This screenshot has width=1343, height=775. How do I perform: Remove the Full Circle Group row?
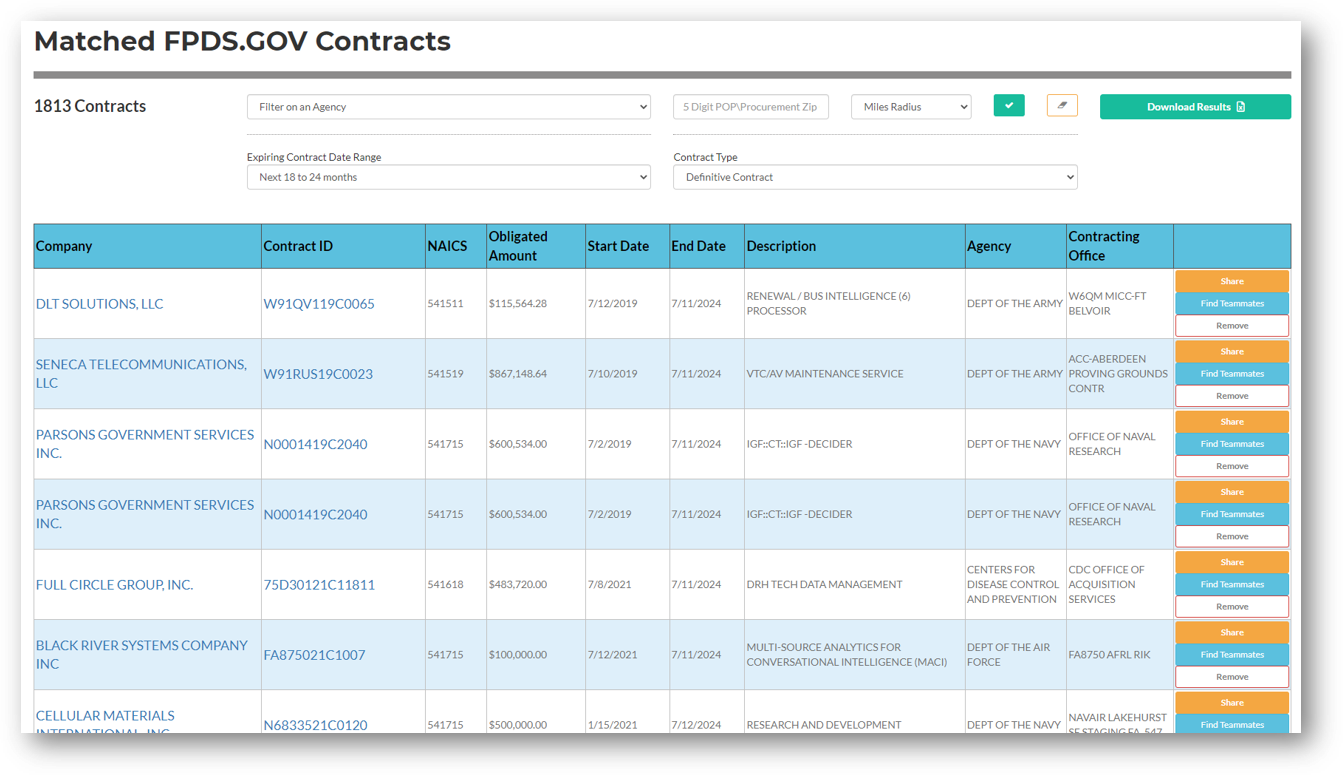click(x=1232, y=606)
